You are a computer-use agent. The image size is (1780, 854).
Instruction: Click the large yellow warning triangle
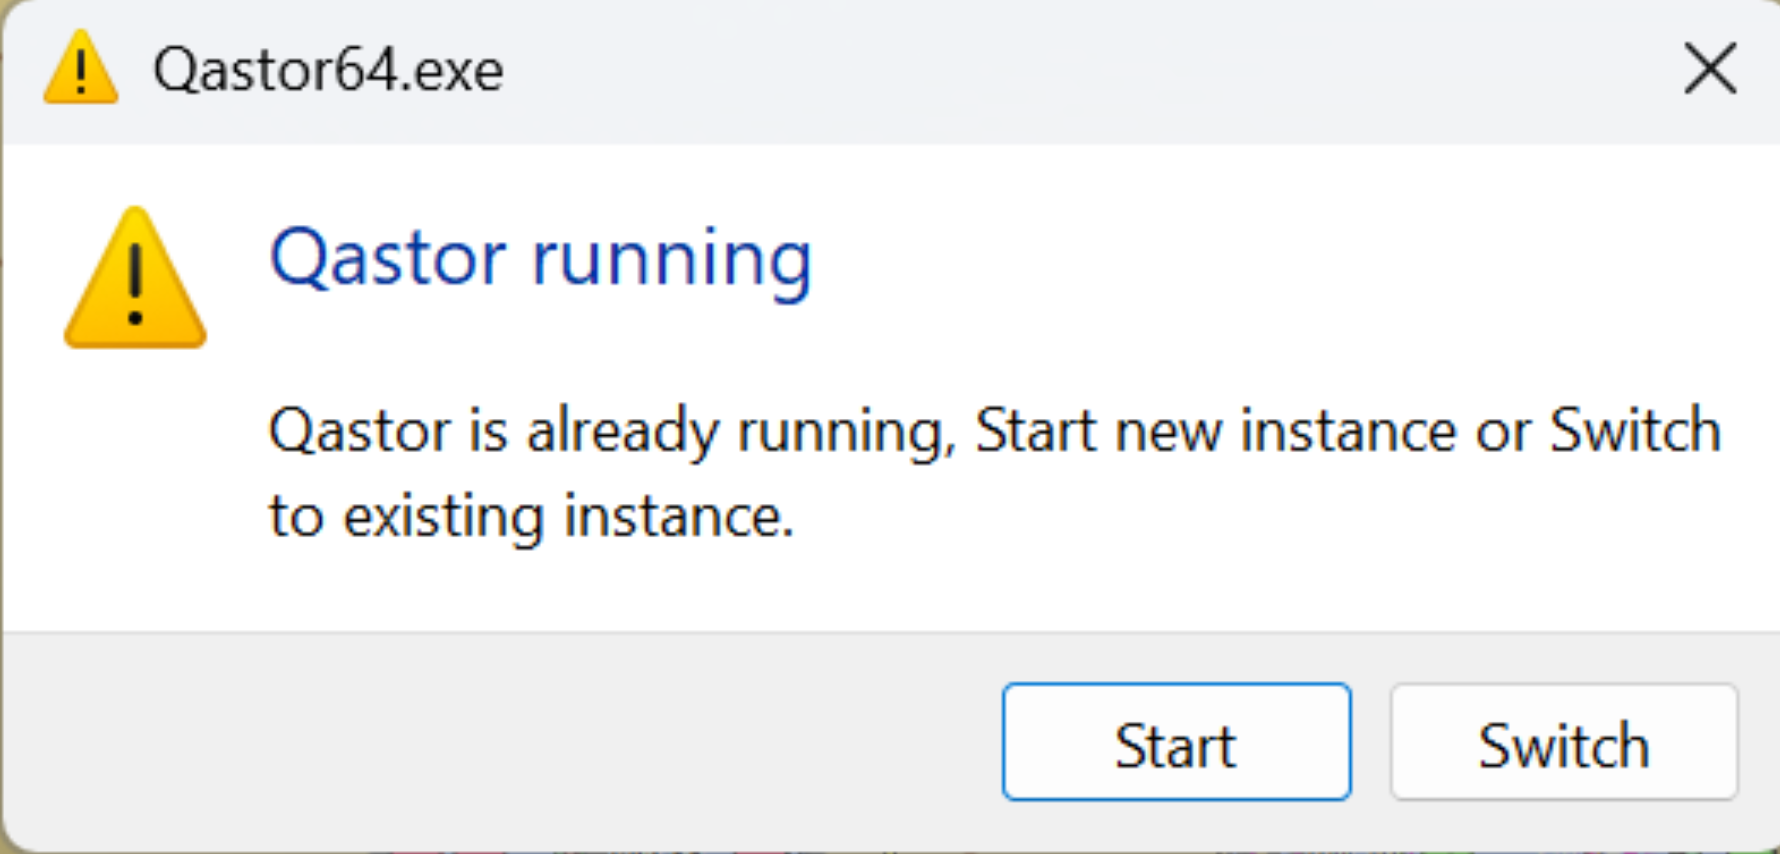click(135, 280)
